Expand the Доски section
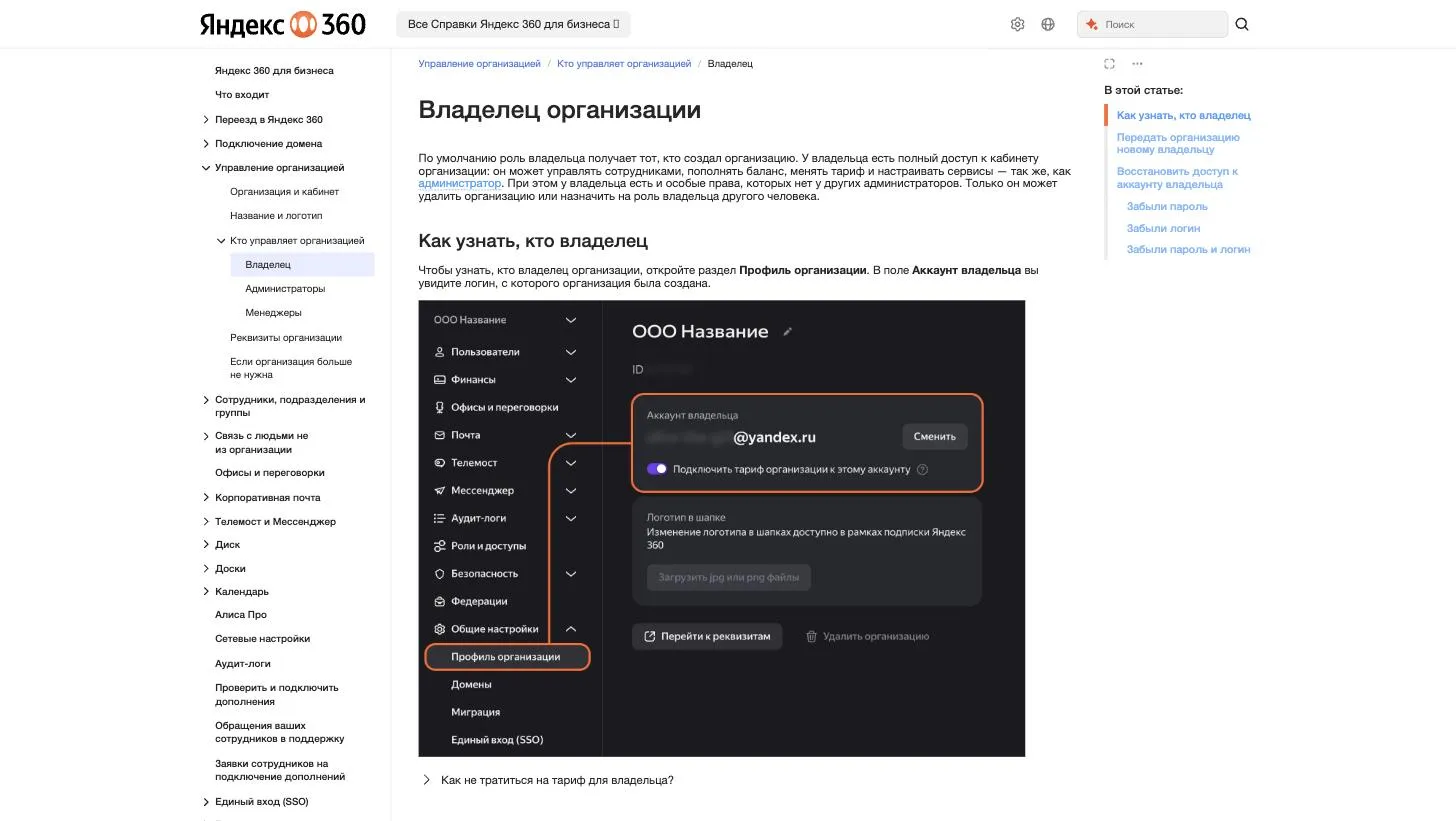The image size is (1456, 821). click(x=206, y=569)
